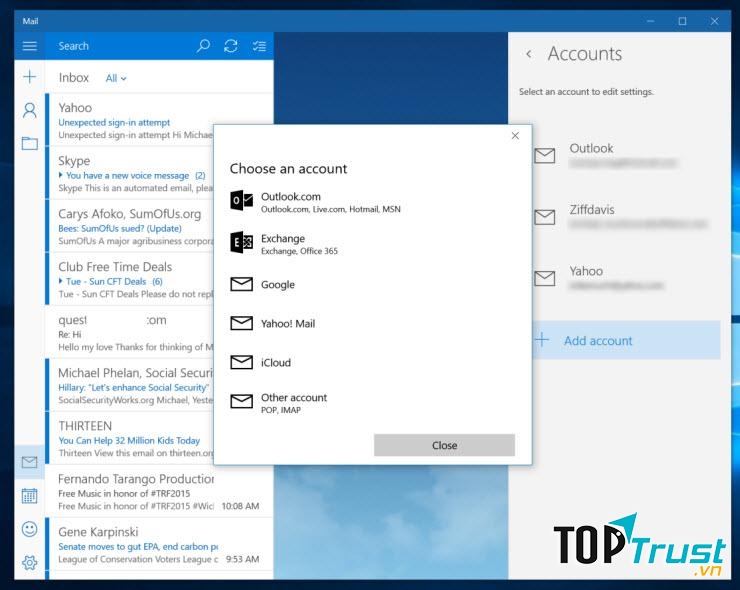Sync the mailbox with refresh icon
This screenshot has width=740, height=590.
point(231,46)
